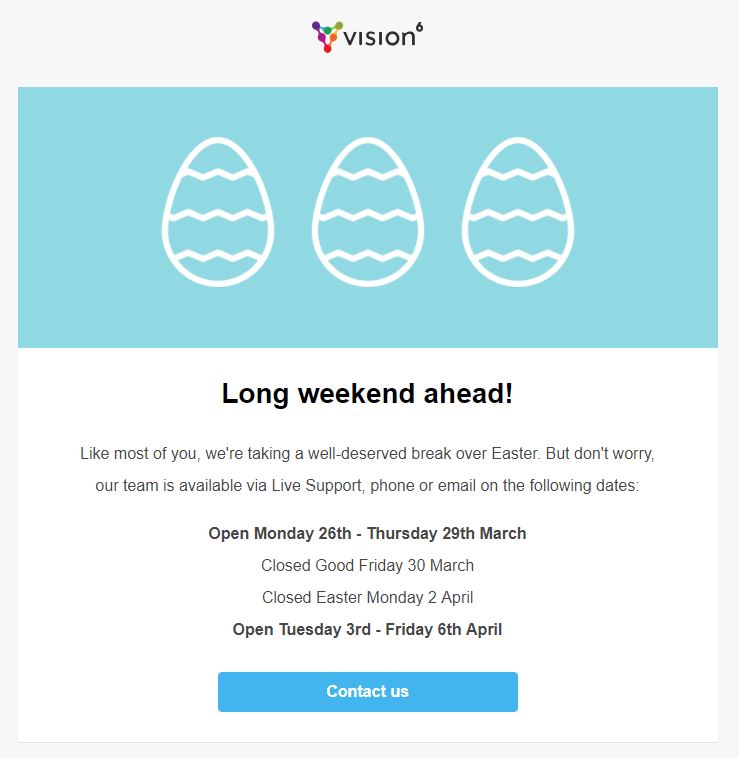Click the superscript 6 in the logo
The image size is (739, 758).
(x=420, y=26)
